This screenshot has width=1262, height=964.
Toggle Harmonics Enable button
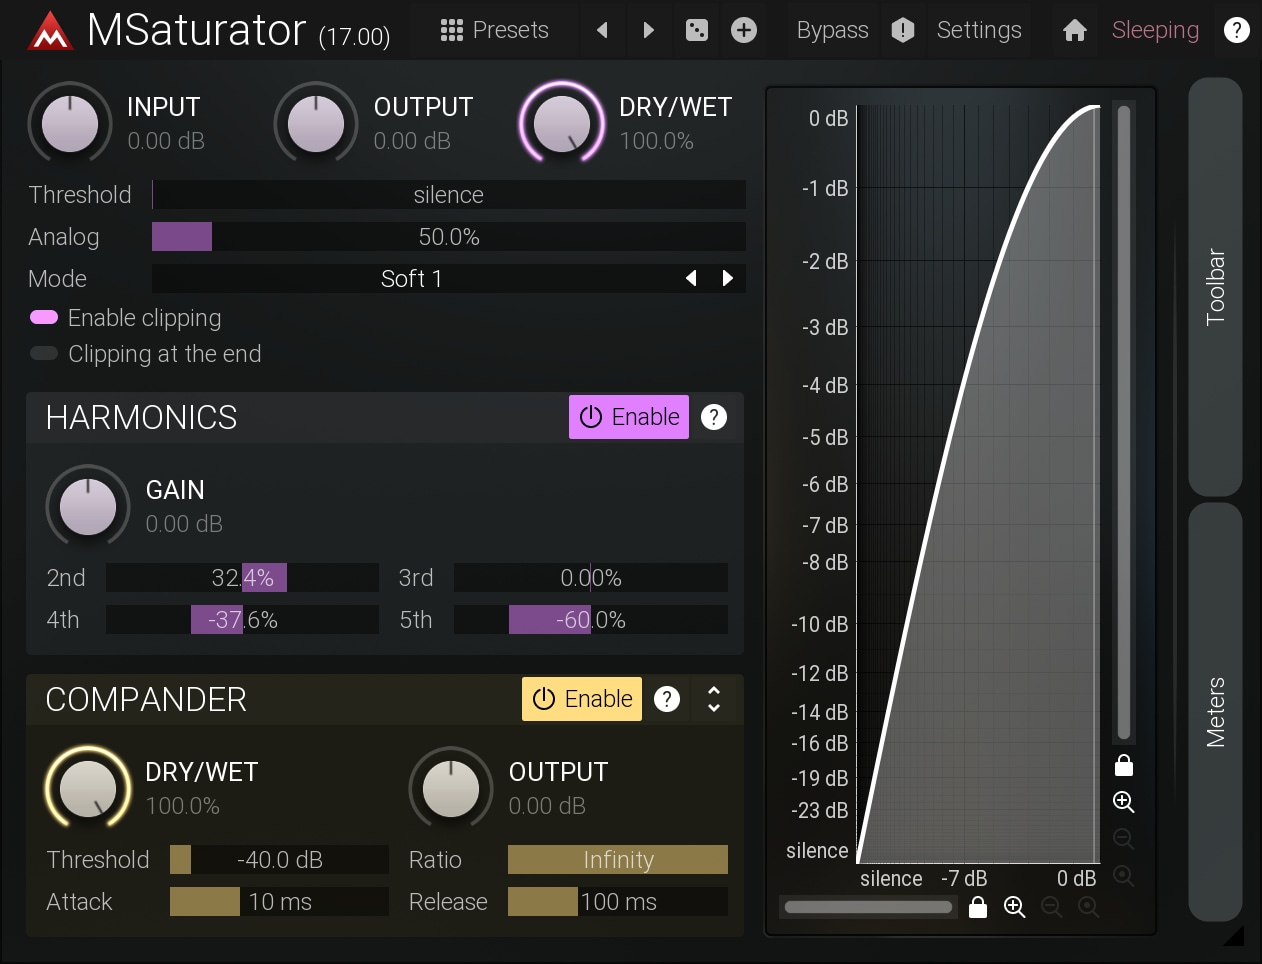pyautogui.click(x=629, y=417)
